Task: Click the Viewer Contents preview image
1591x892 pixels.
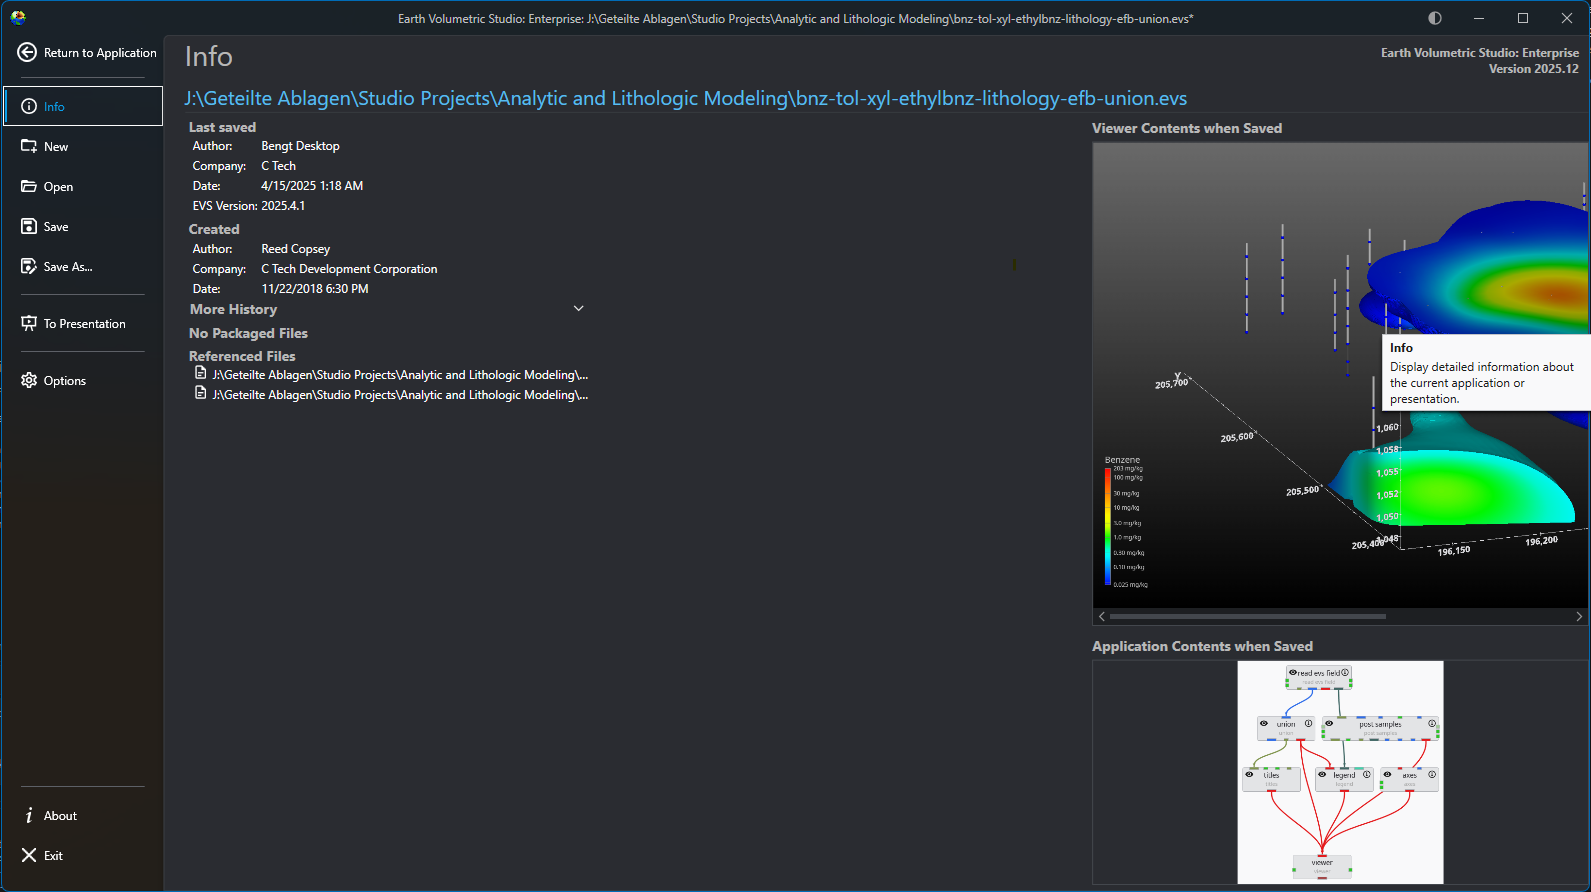Action: pyautogui.click(x=1340, y=375)
